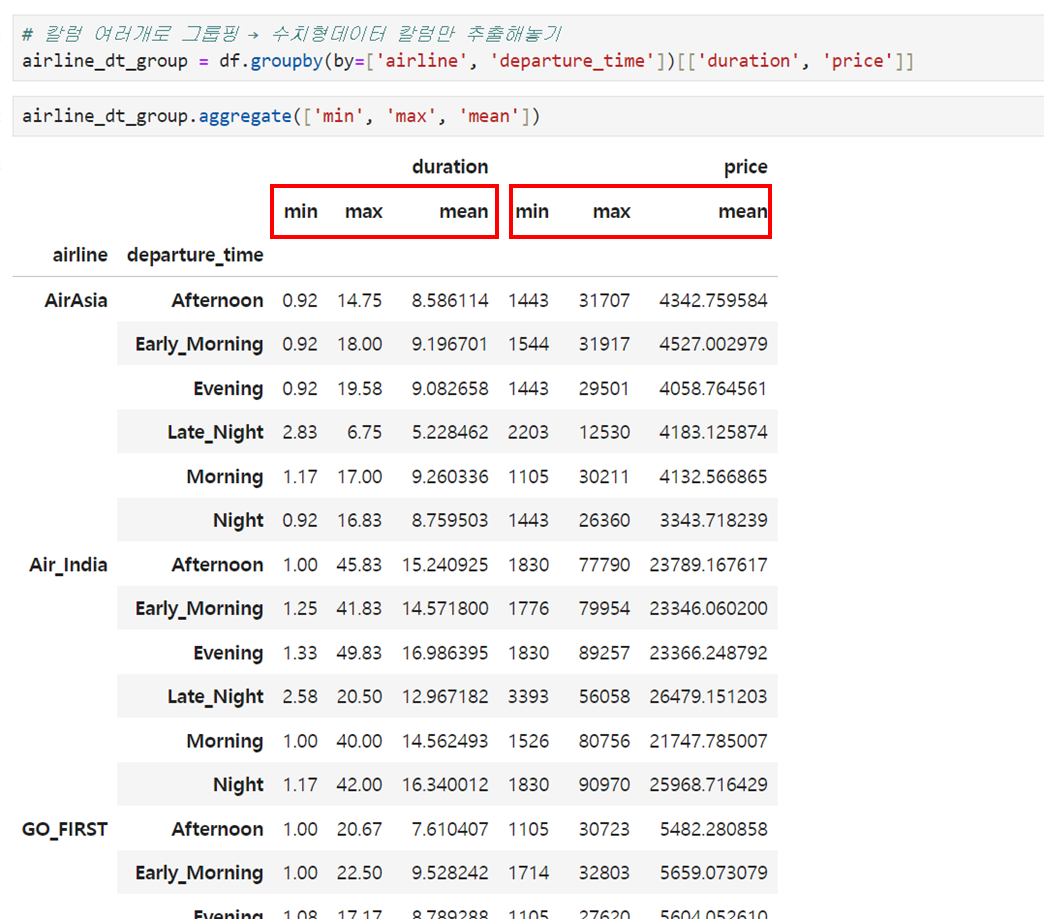1044x919 pixels.
Task: Click the duration mean value 16.986395
Action: 445,653
